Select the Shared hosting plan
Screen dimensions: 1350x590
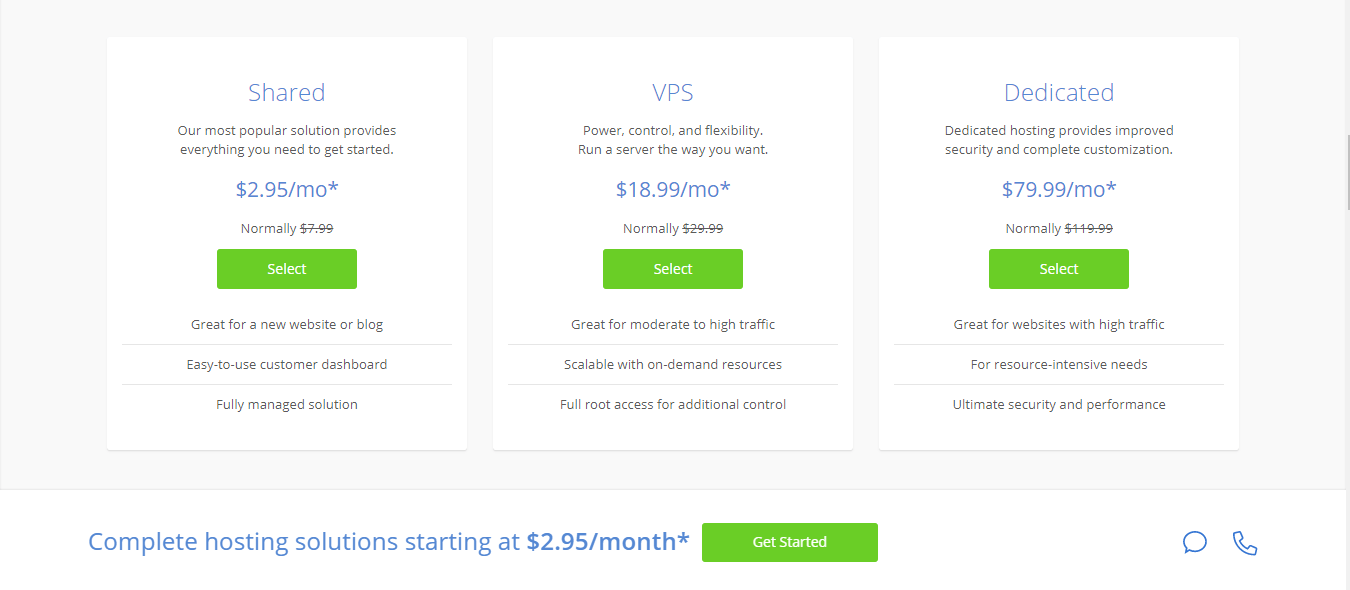click(287, 269)
